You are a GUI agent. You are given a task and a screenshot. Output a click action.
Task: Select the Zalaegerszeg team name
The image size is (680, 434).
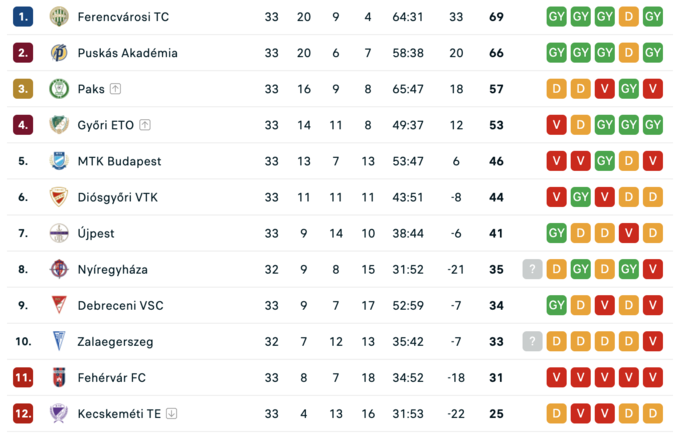click(115, 341)
